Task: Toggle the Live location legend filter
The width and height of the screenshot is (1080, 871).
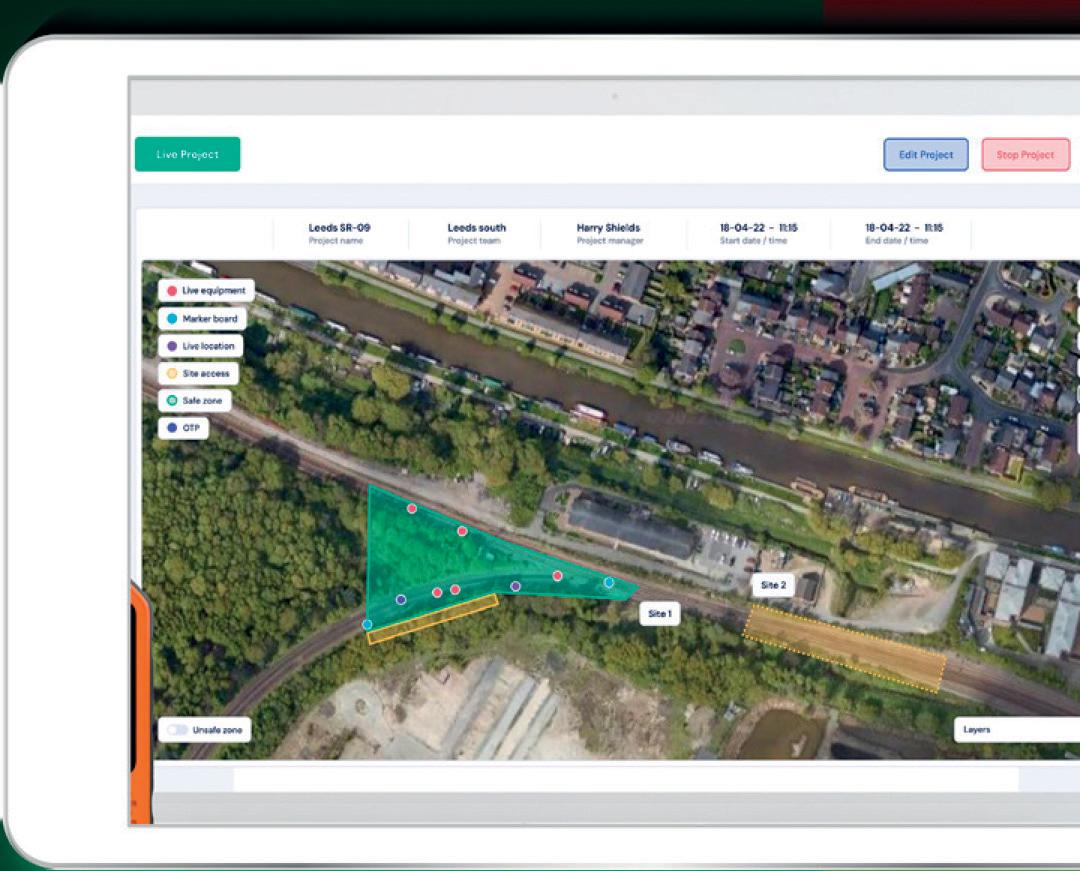Action: pyautogui.click(x=200, y=346)
